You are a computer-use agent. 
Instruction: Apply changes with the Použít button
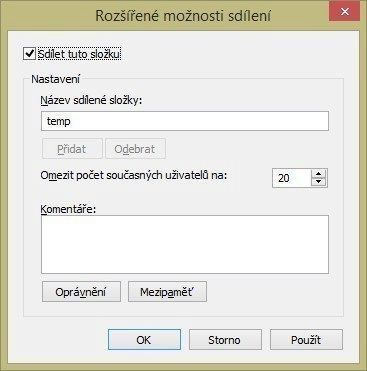(306, 340)
